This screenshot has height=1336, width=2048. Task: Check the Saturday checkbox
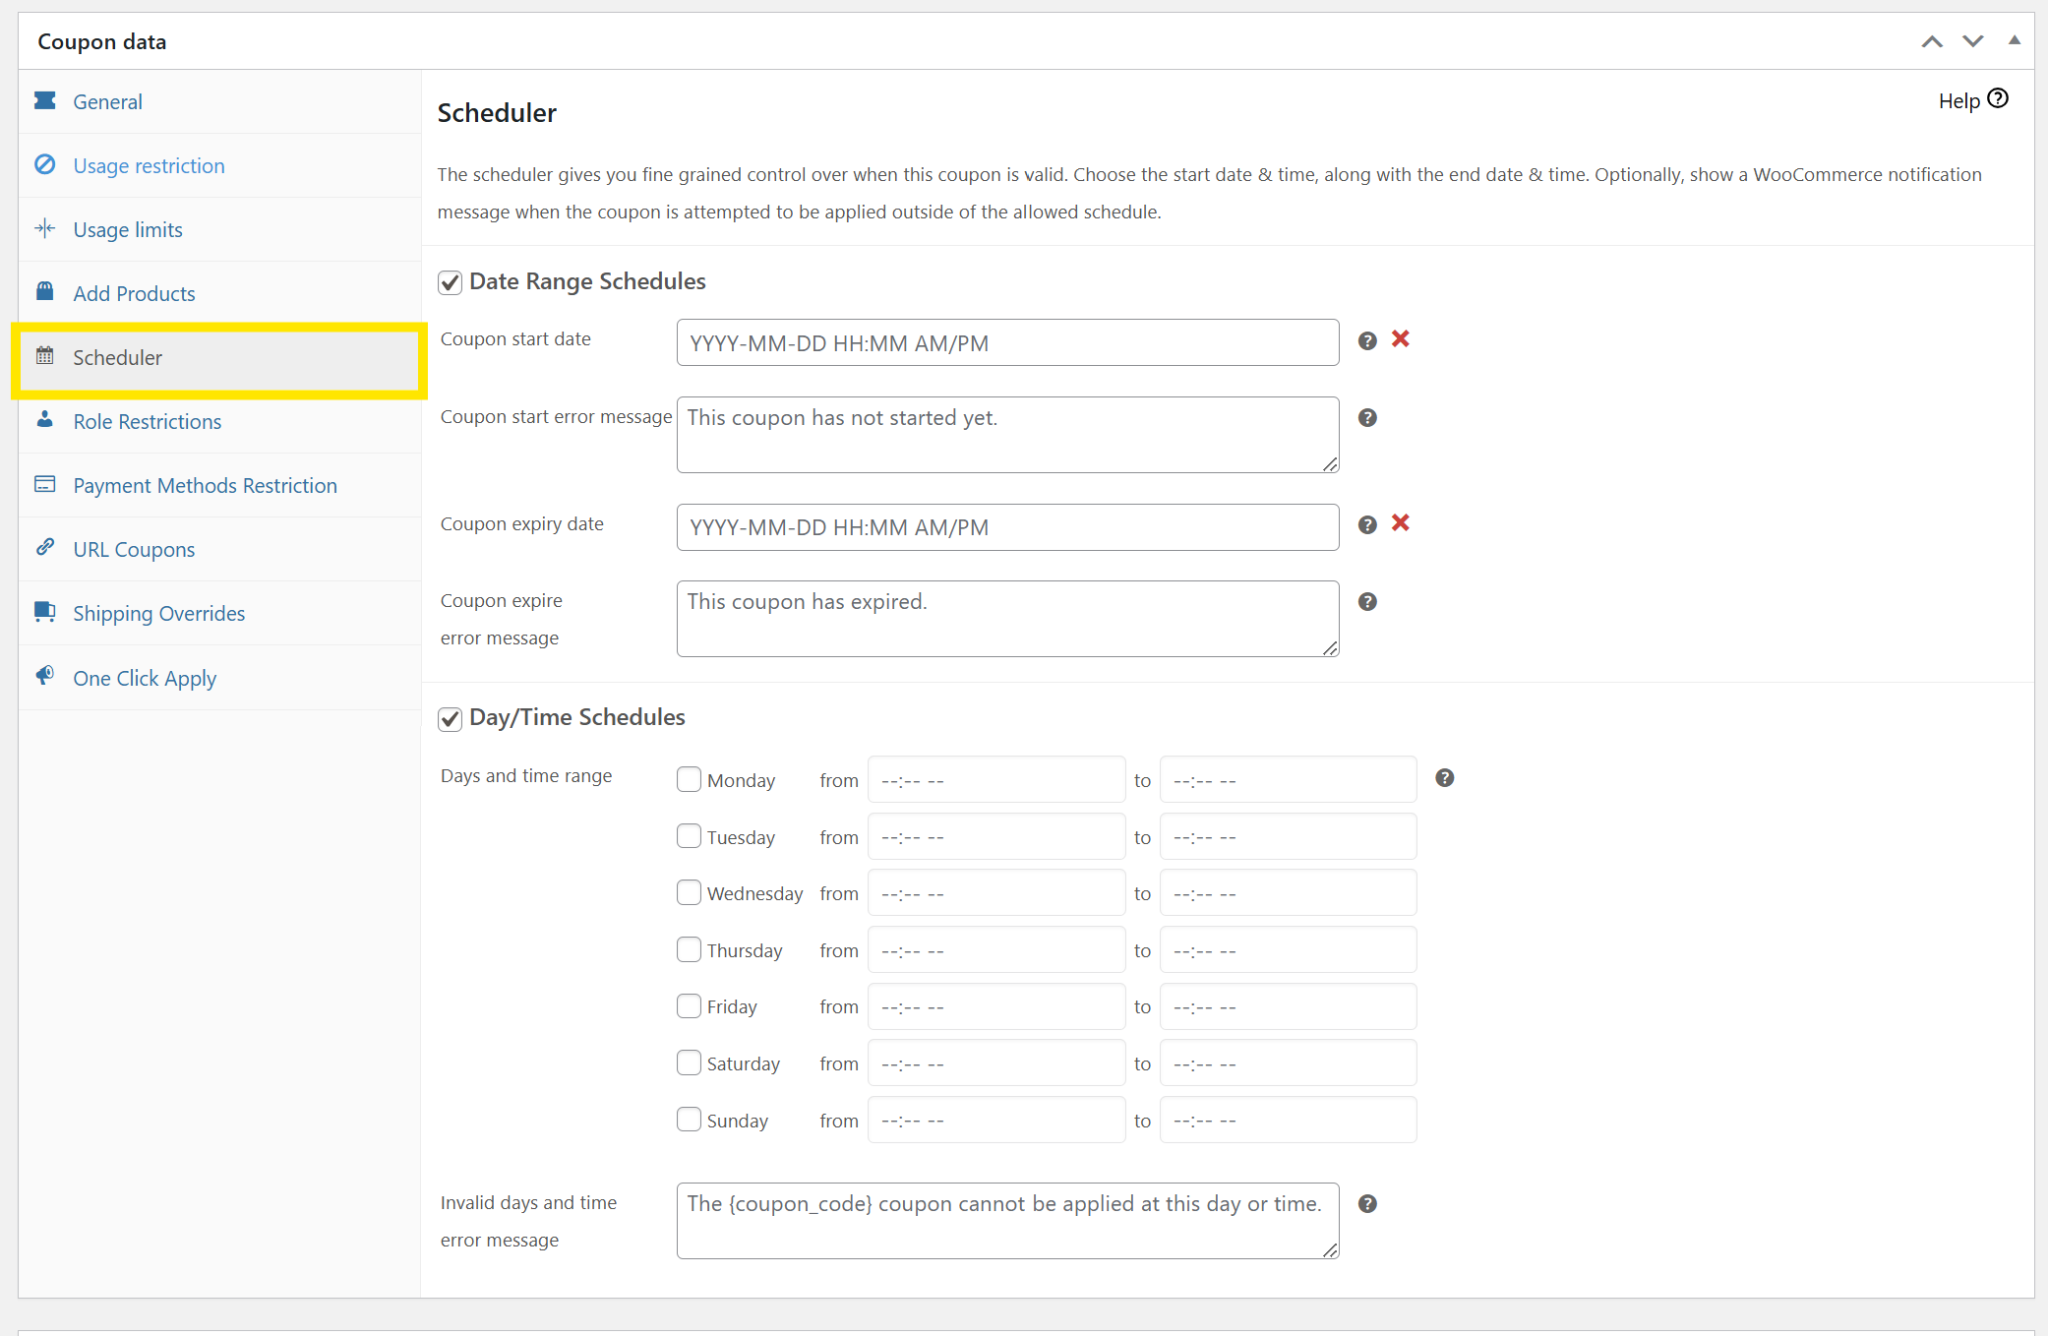tap(689, 1062)
